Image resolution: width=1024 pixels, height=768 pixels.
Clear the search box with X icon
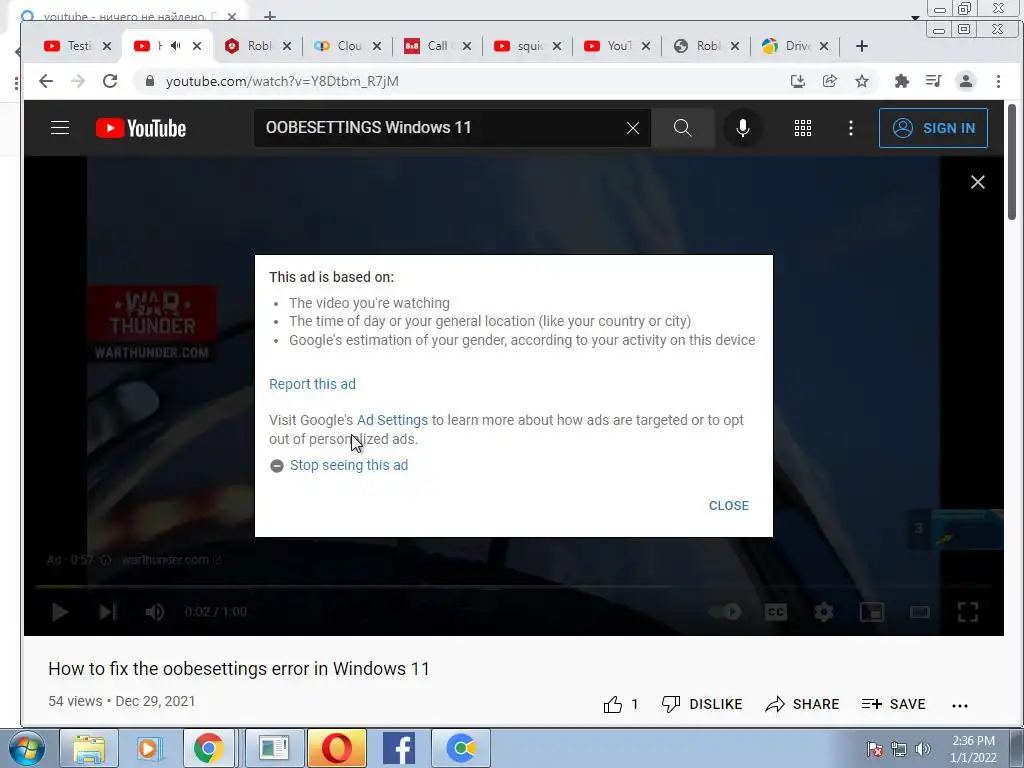[x=633, y=128]
